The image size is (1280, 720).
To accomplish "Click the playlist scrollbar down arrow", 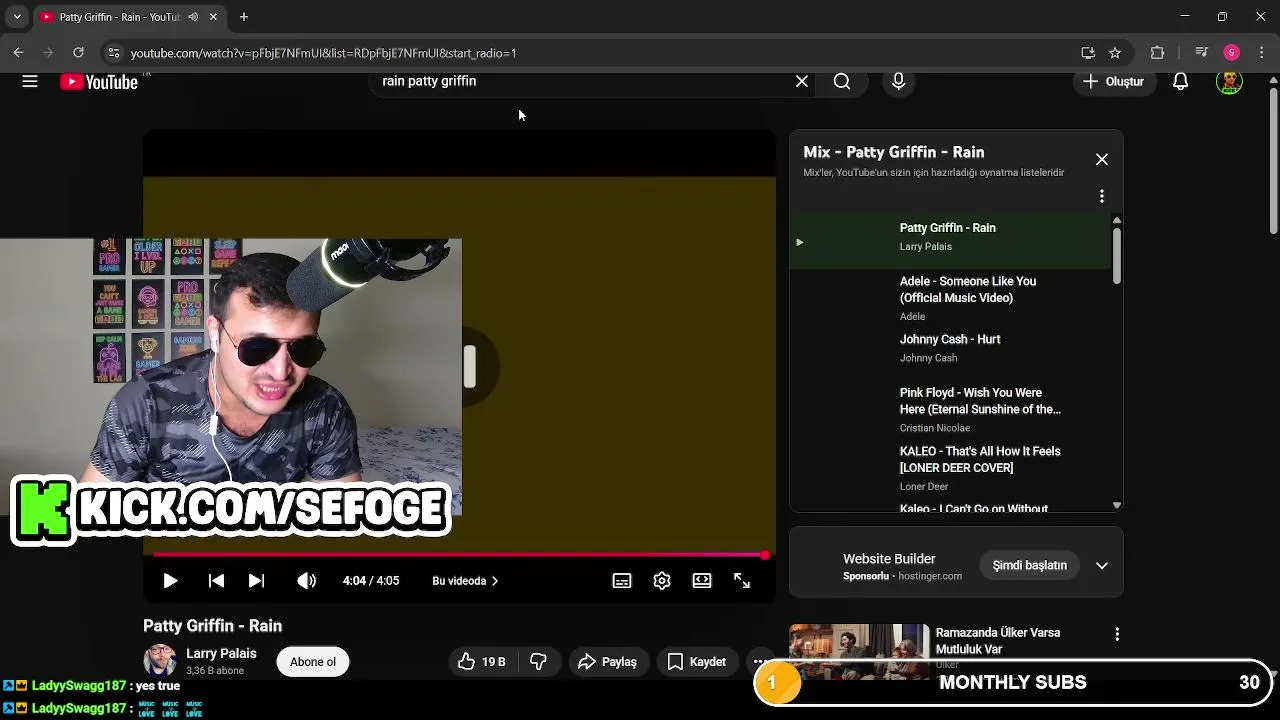I will click(1117, 506).
